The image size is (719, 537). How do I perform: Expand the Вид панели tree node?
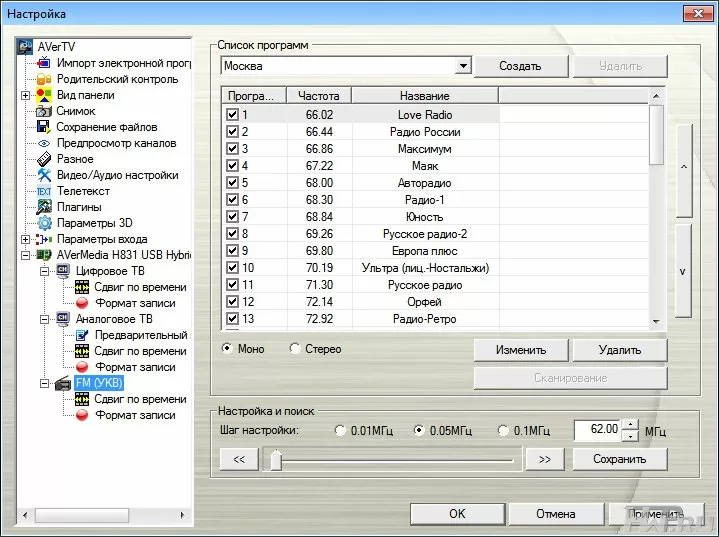coord(25,95)
